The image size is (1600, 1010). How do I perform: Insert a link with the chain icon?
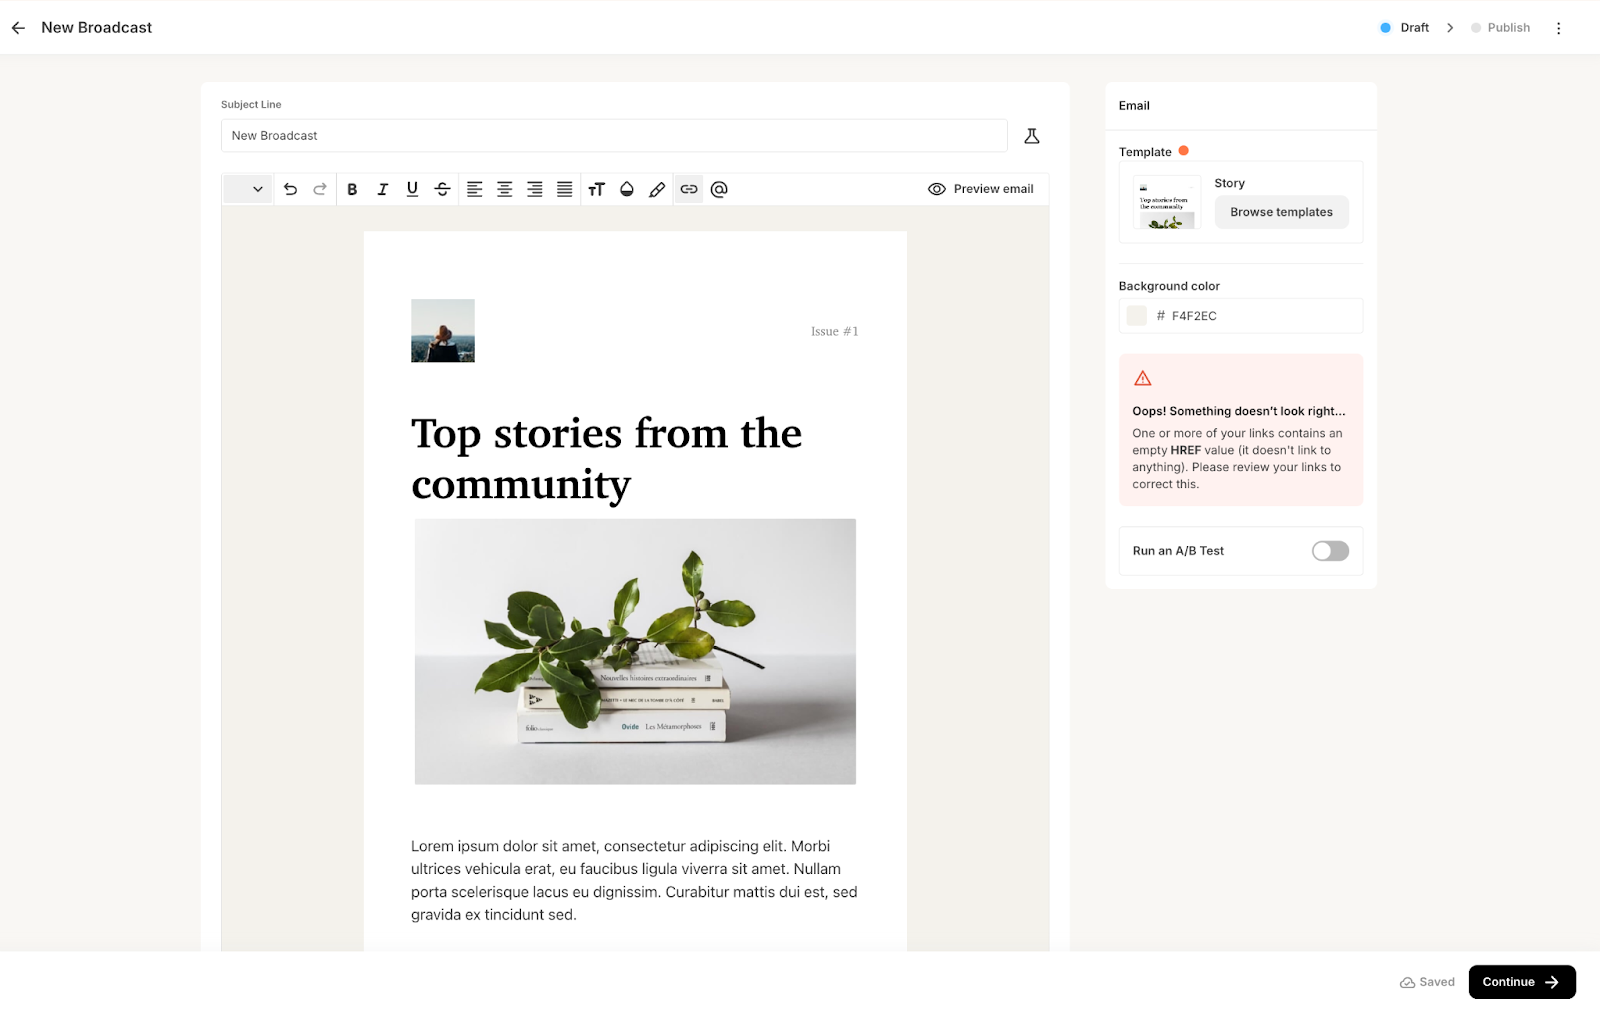pos(689,189)
